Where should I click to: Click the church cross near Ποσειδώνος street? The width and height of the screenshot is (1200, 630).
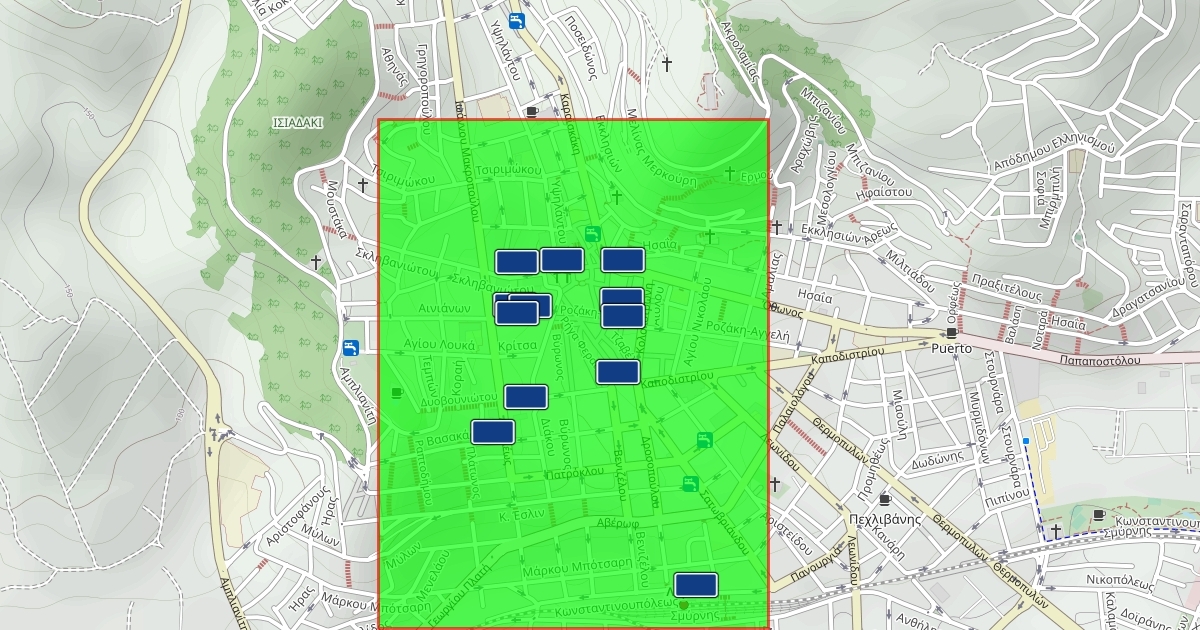point(667,64)
